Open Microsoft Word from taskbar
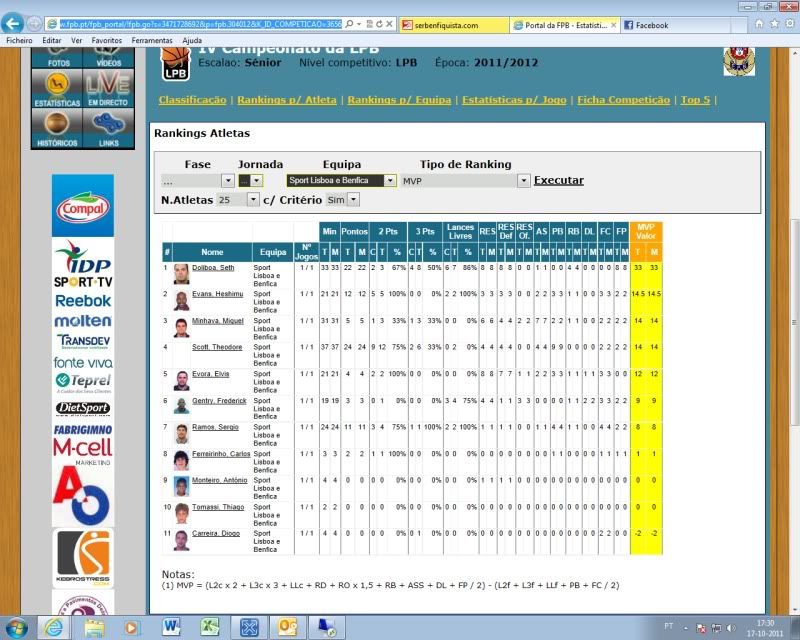The width and height of the screenshot is (800, 640). 171,627
